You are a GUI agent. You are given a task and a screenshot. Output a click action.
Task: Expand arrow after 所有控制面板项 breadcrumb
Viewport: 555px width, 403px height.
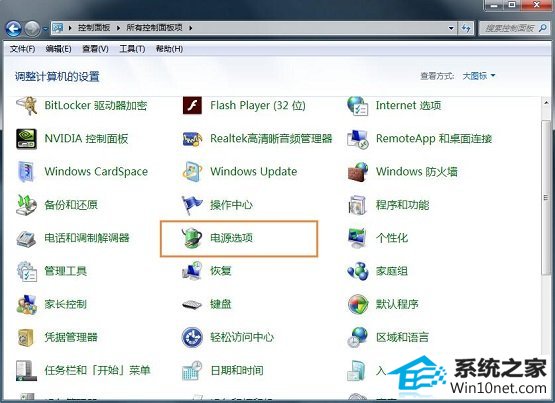coord(190,28)
